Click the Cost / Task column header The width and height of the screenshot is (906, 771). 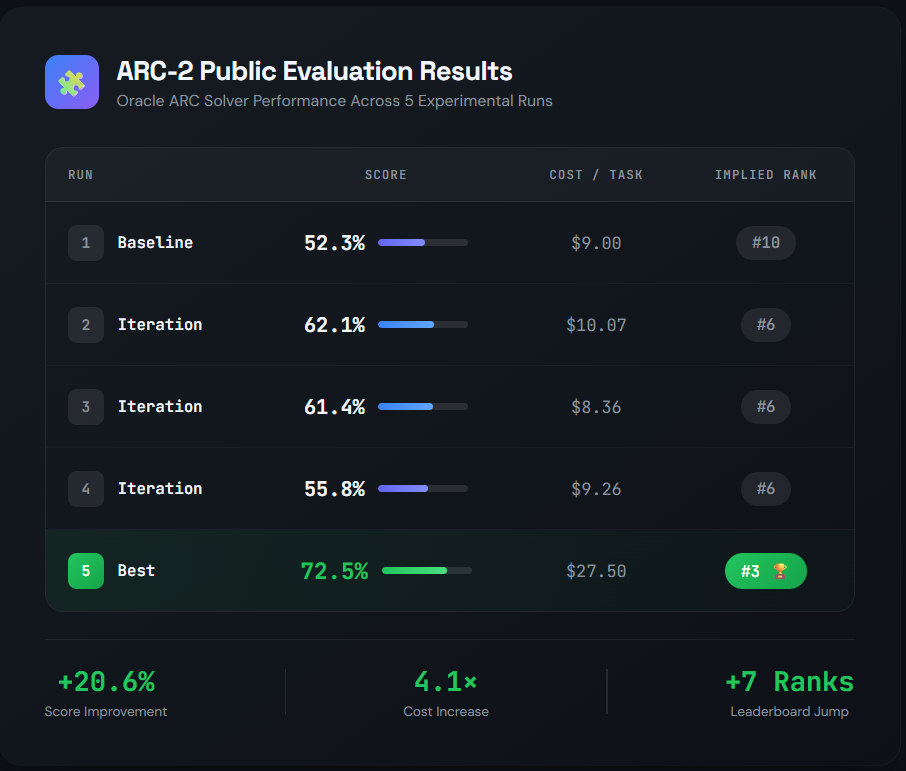click(596, 175)
